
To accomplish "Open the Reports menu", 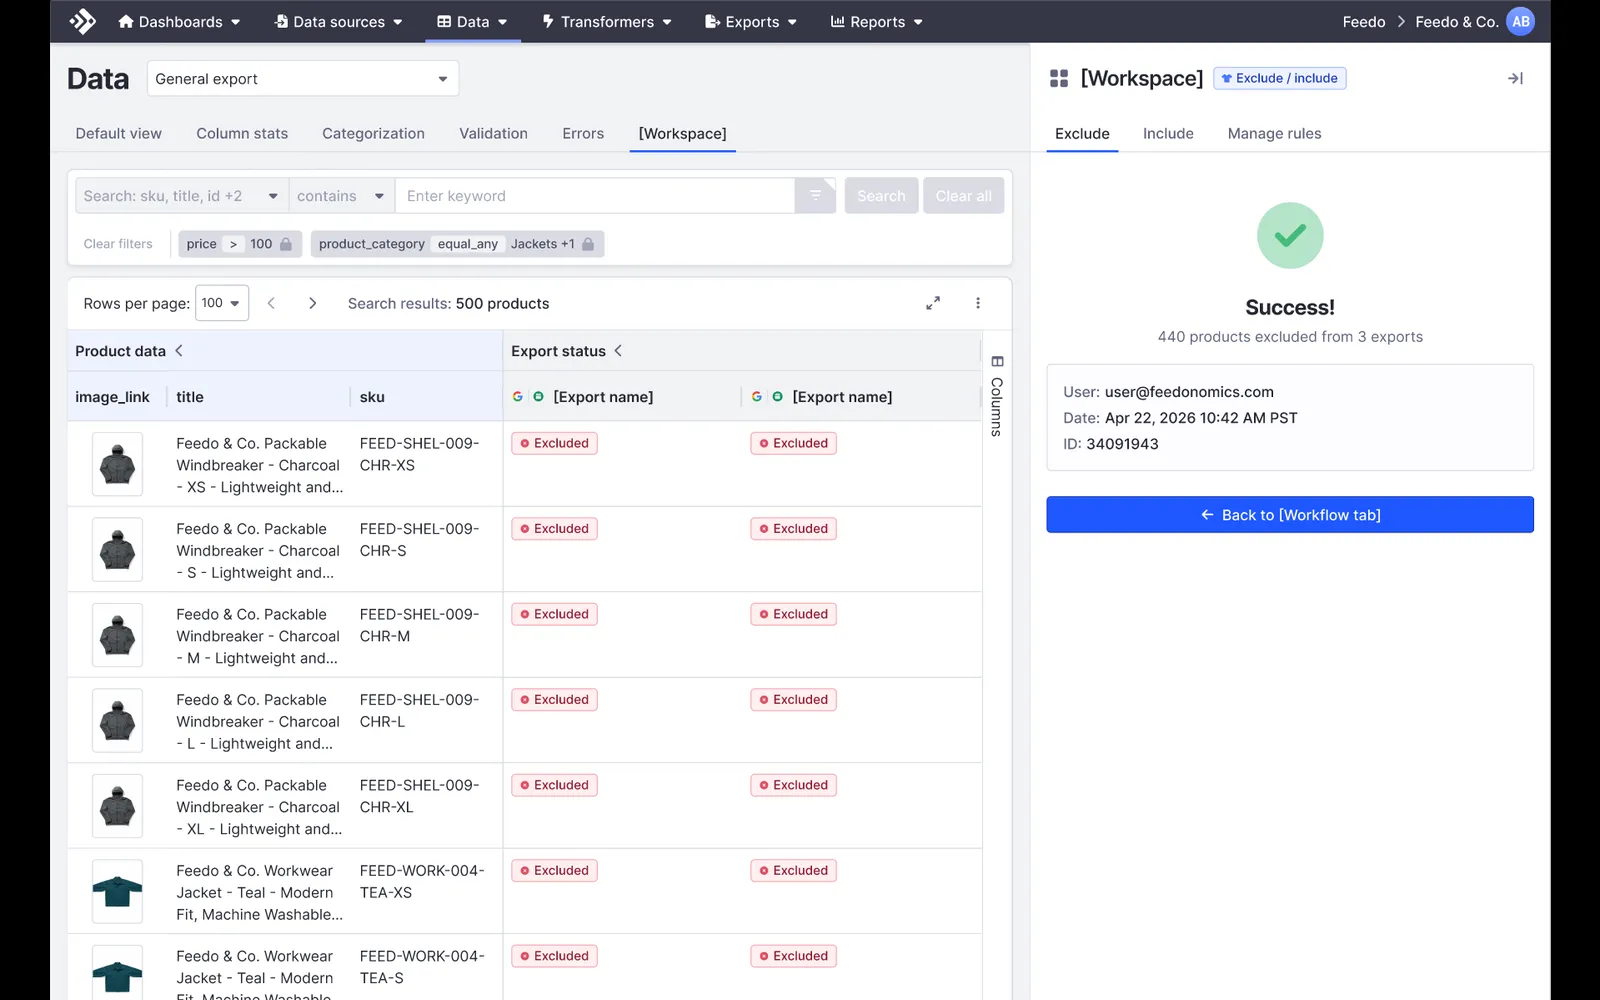I will coord(877,21).
